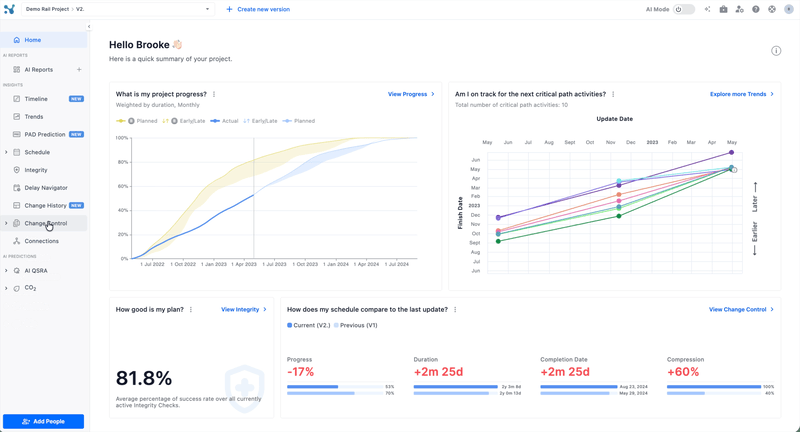The height and width of the screenshot is (432, 800).
Task: Click the briefcase icon in top bar
Action: coord(723,9)
